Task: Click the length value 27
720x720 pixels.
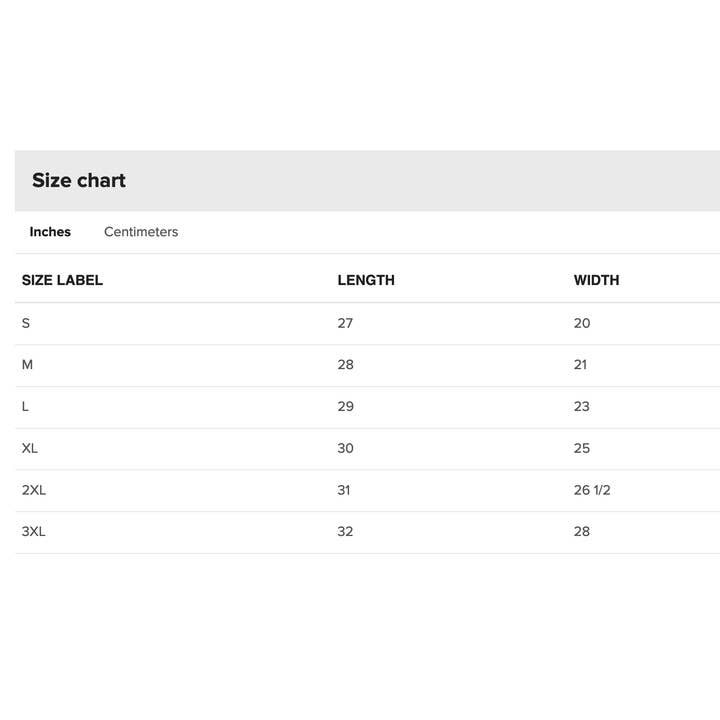Action: (345, 323)
